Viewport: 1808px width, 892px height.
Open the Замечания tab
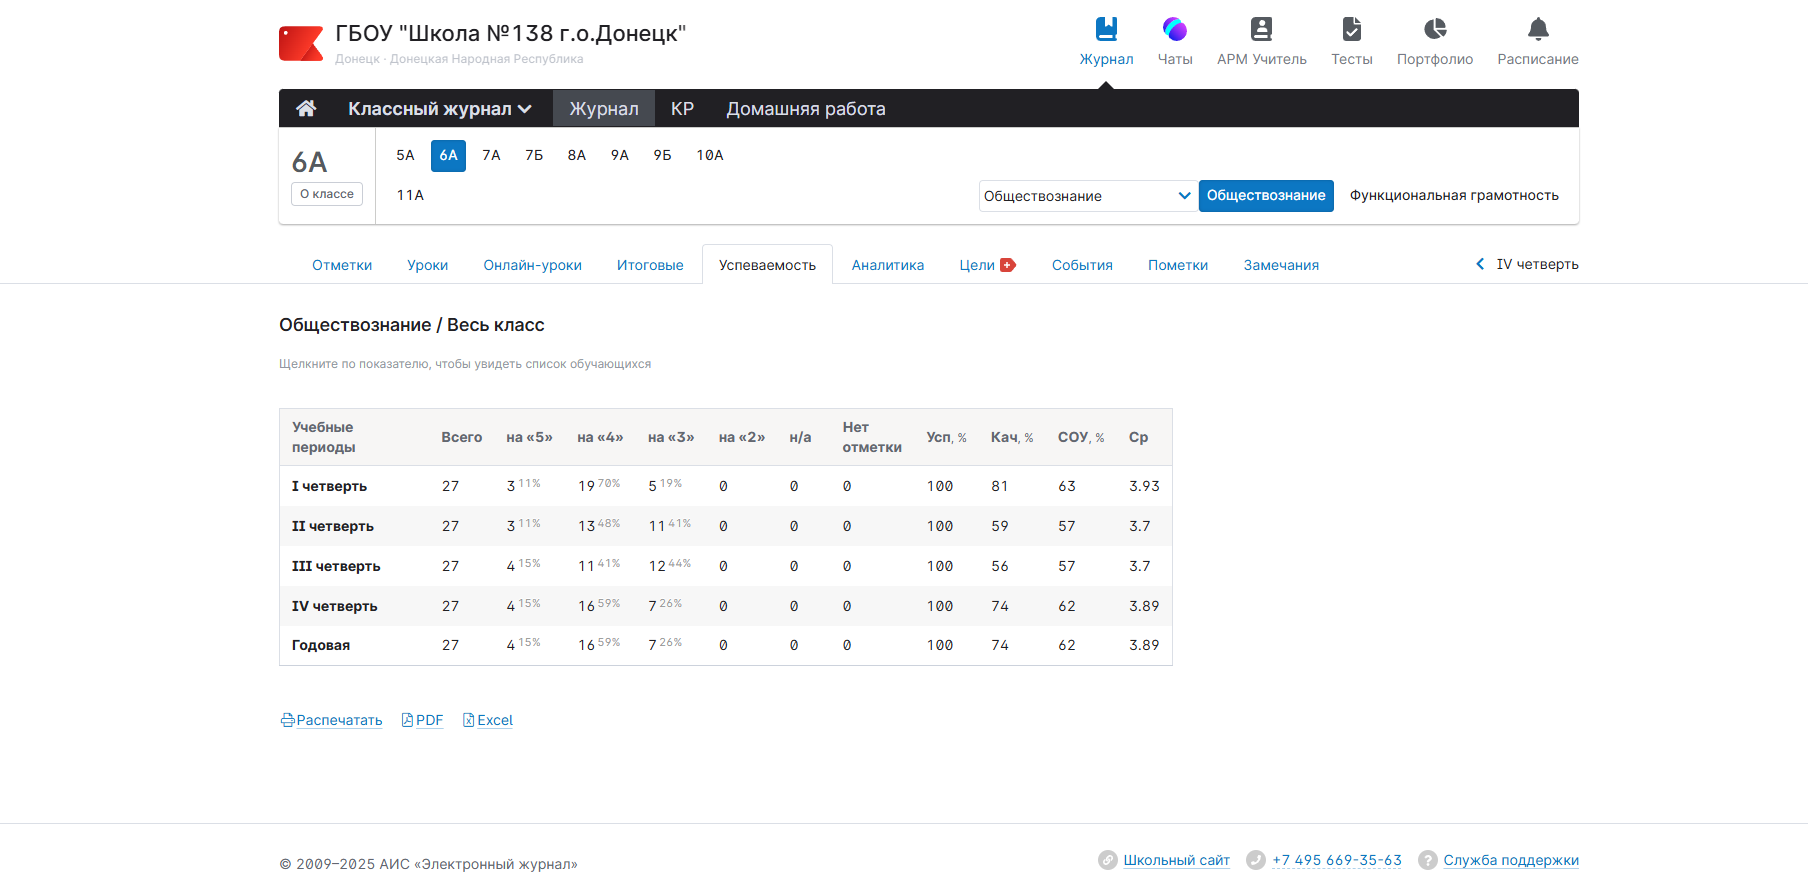tap(1281, 265)
